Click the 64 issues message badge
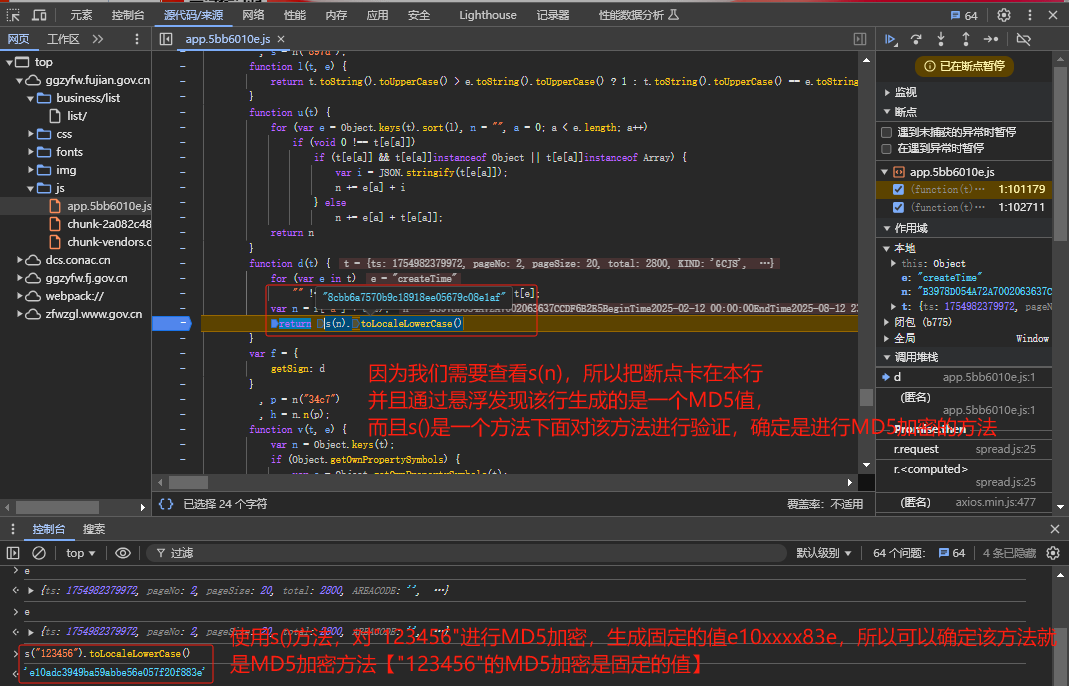This screenshot has width=1069, height=686. click(964, 15)
